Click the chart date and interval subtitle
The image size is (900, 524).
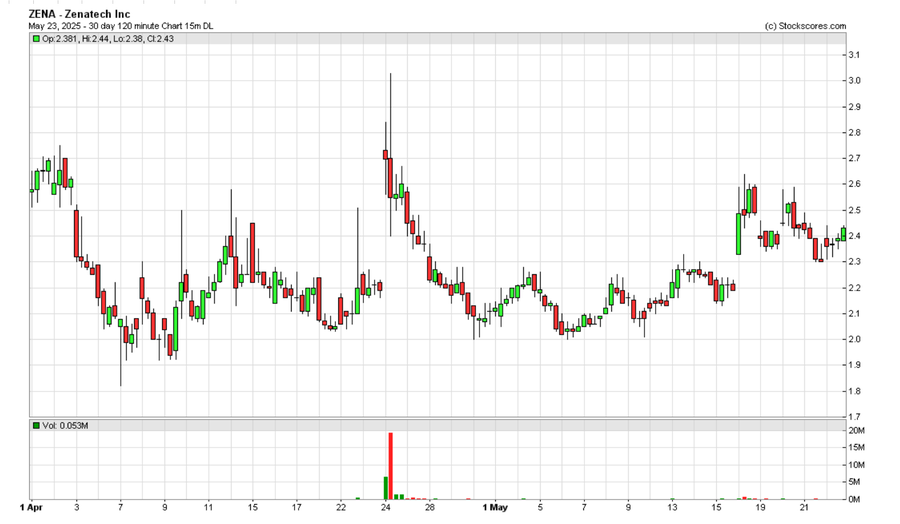121,26
